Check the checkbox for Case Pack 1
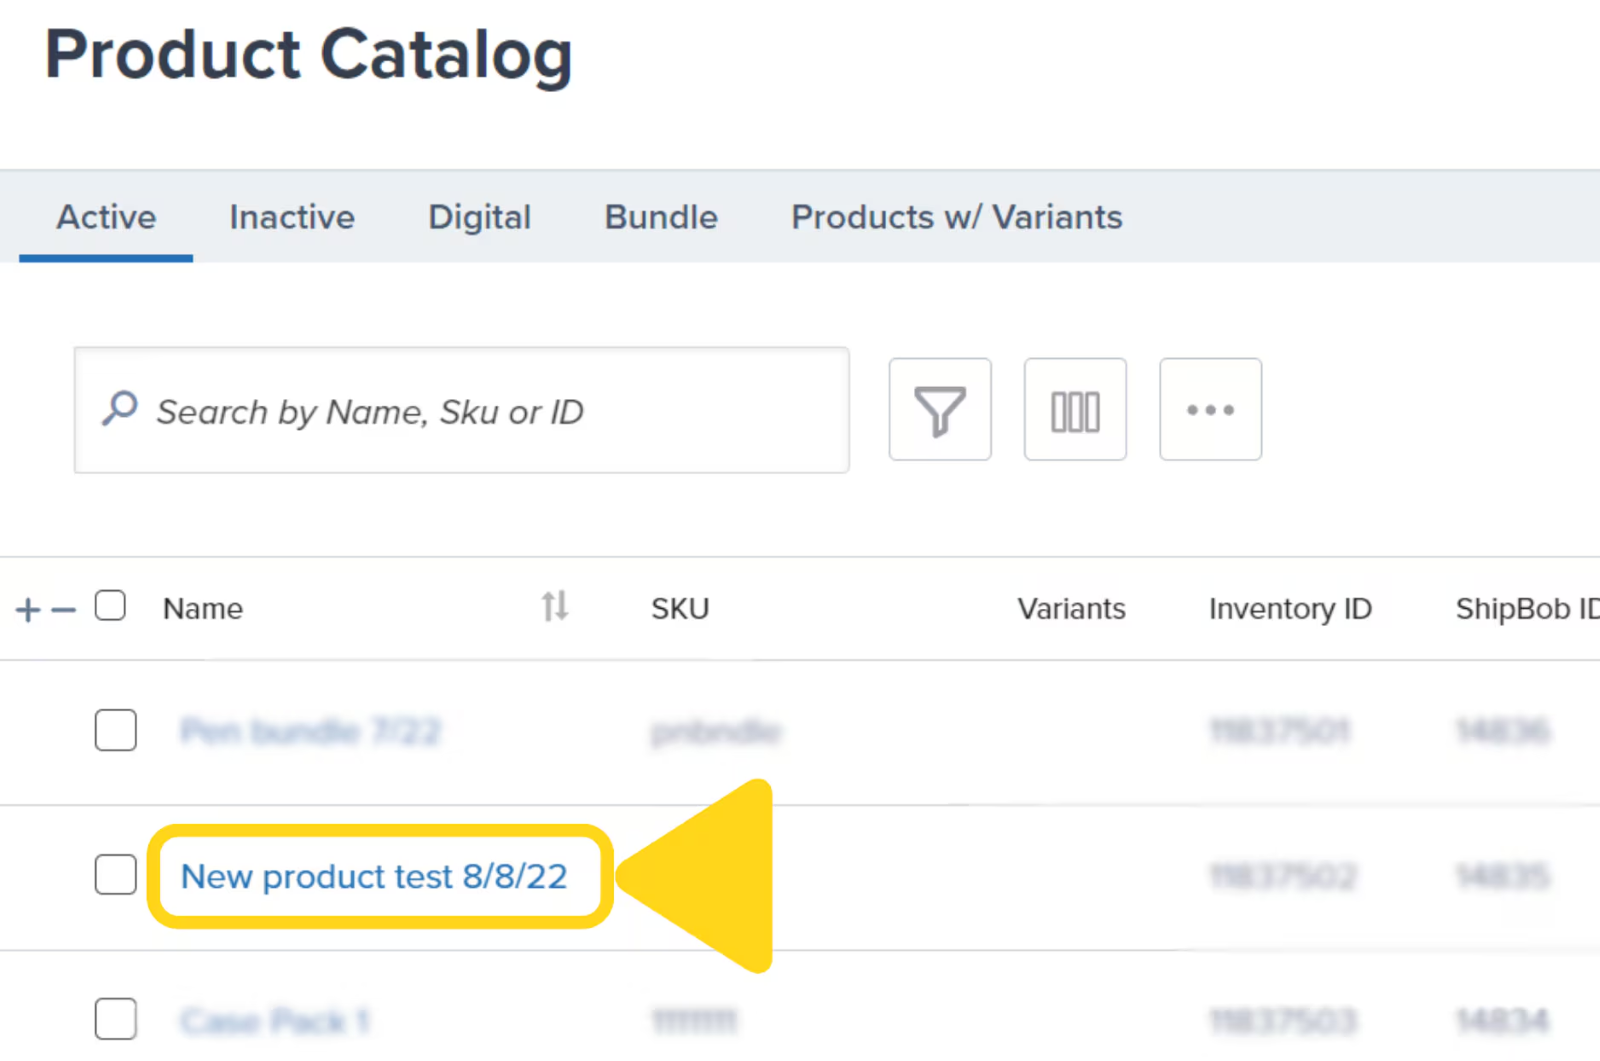Viewport: 1600px width, 1061px height. pyautogui.click(x=115, y=1019)
